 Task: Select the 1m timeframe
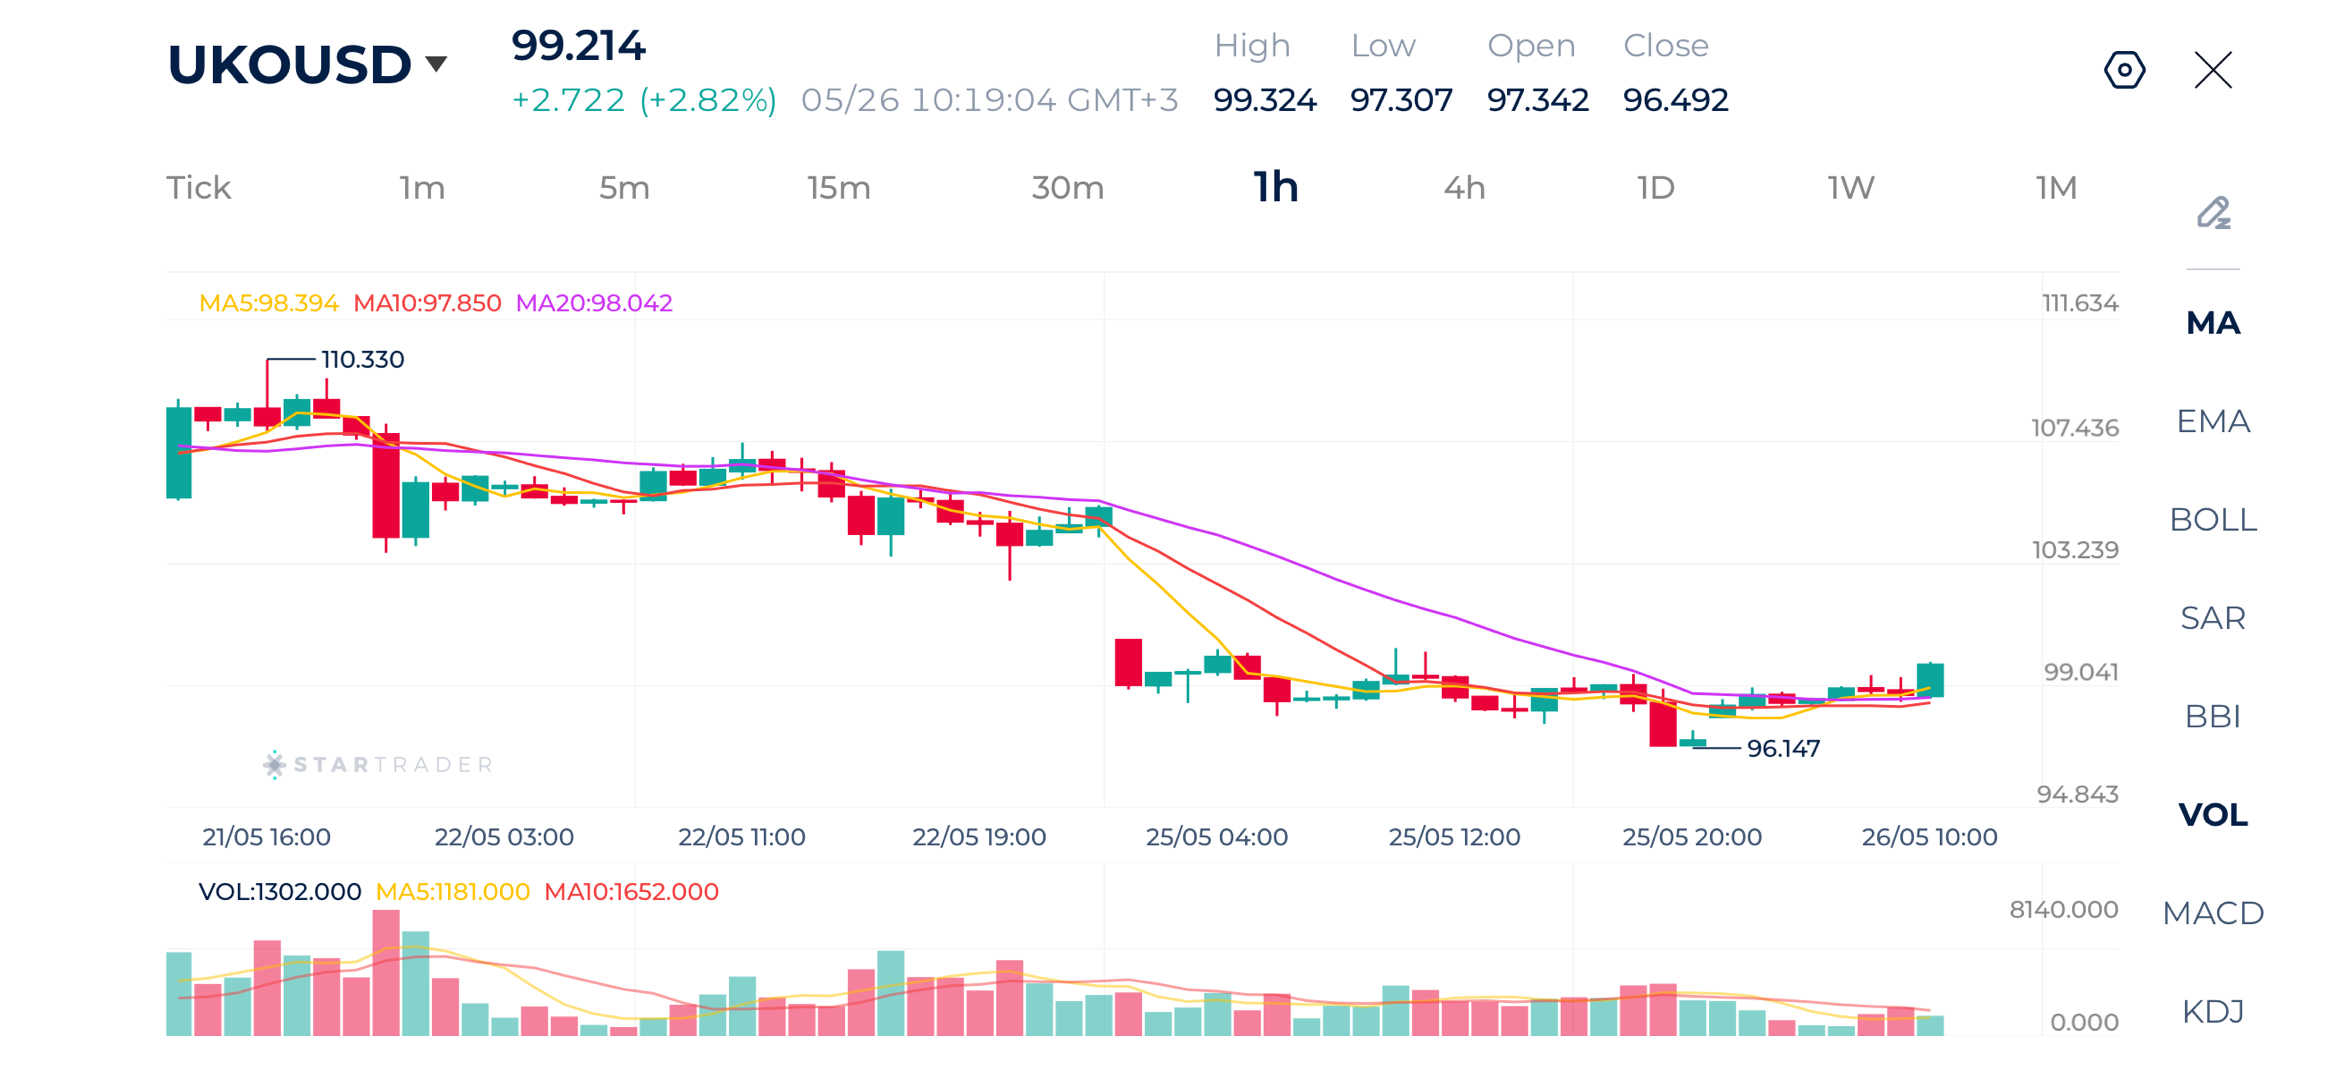[x=422, y=188]
